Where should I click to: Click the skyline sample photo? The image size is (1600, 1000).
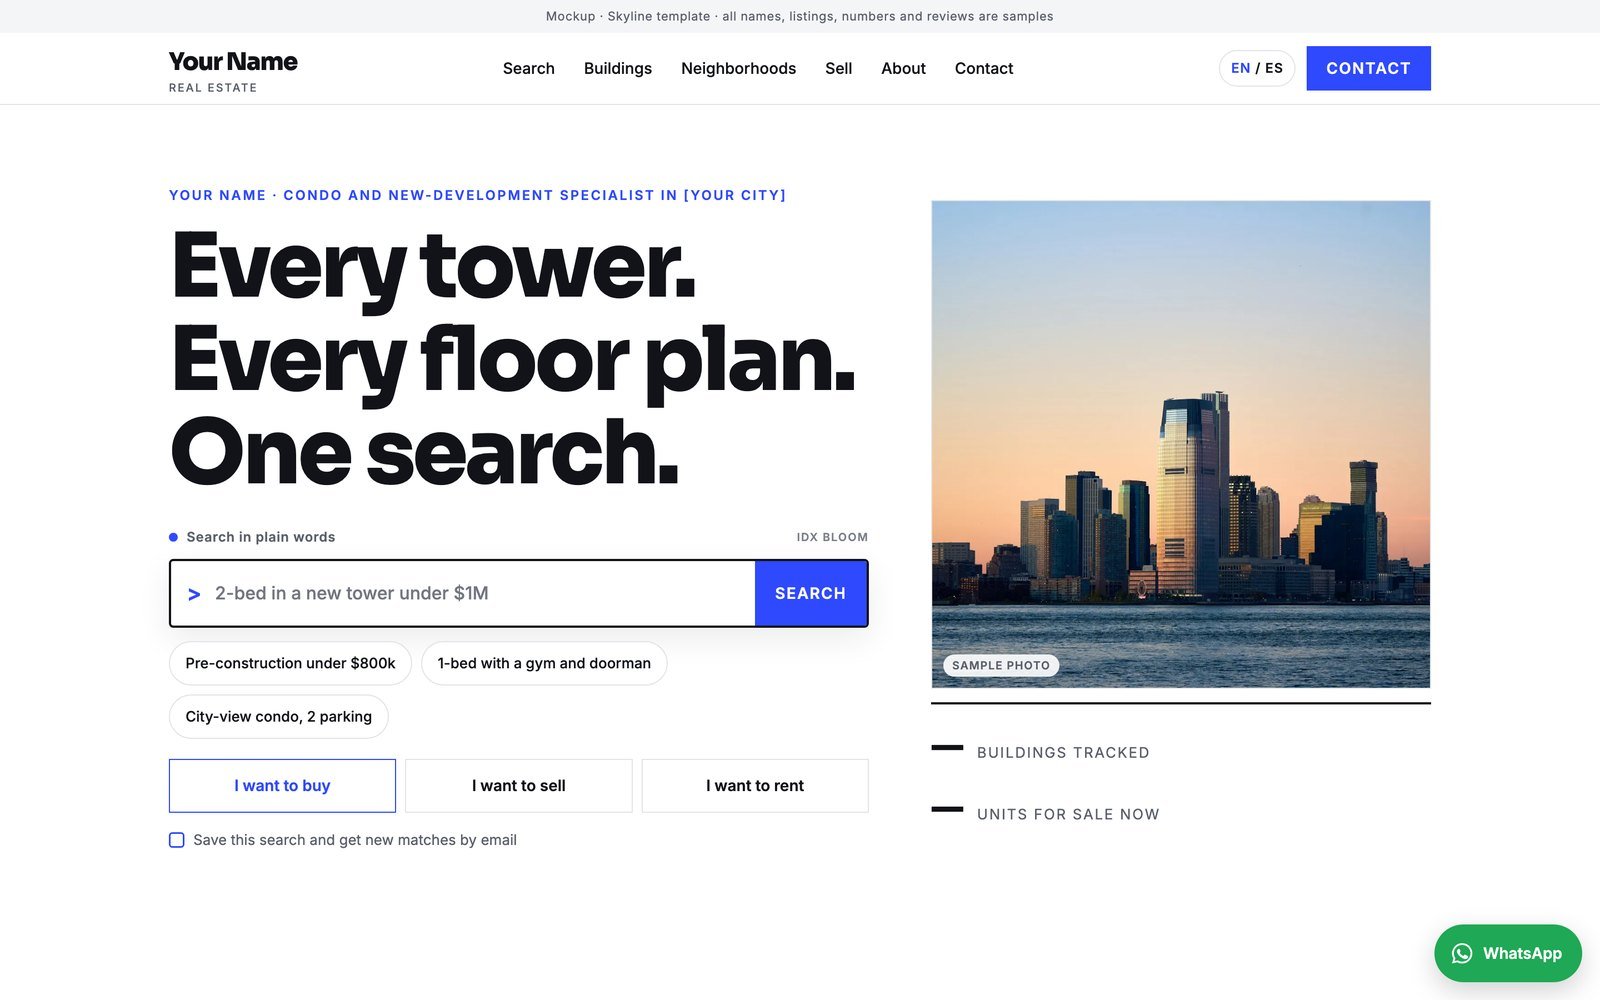pyautogui.click(x=1181, y=444)
